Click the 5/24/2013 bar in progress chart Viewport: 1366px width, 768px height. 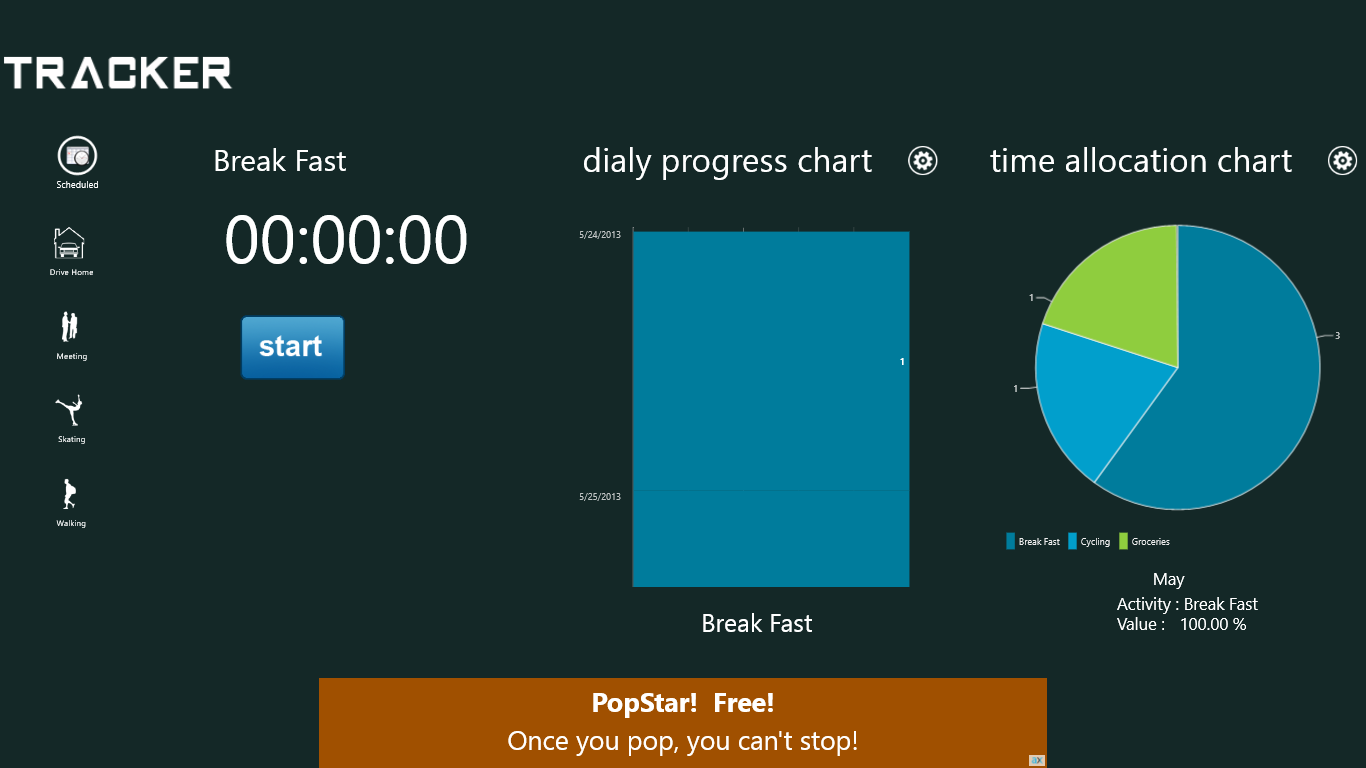pos(770,360)
